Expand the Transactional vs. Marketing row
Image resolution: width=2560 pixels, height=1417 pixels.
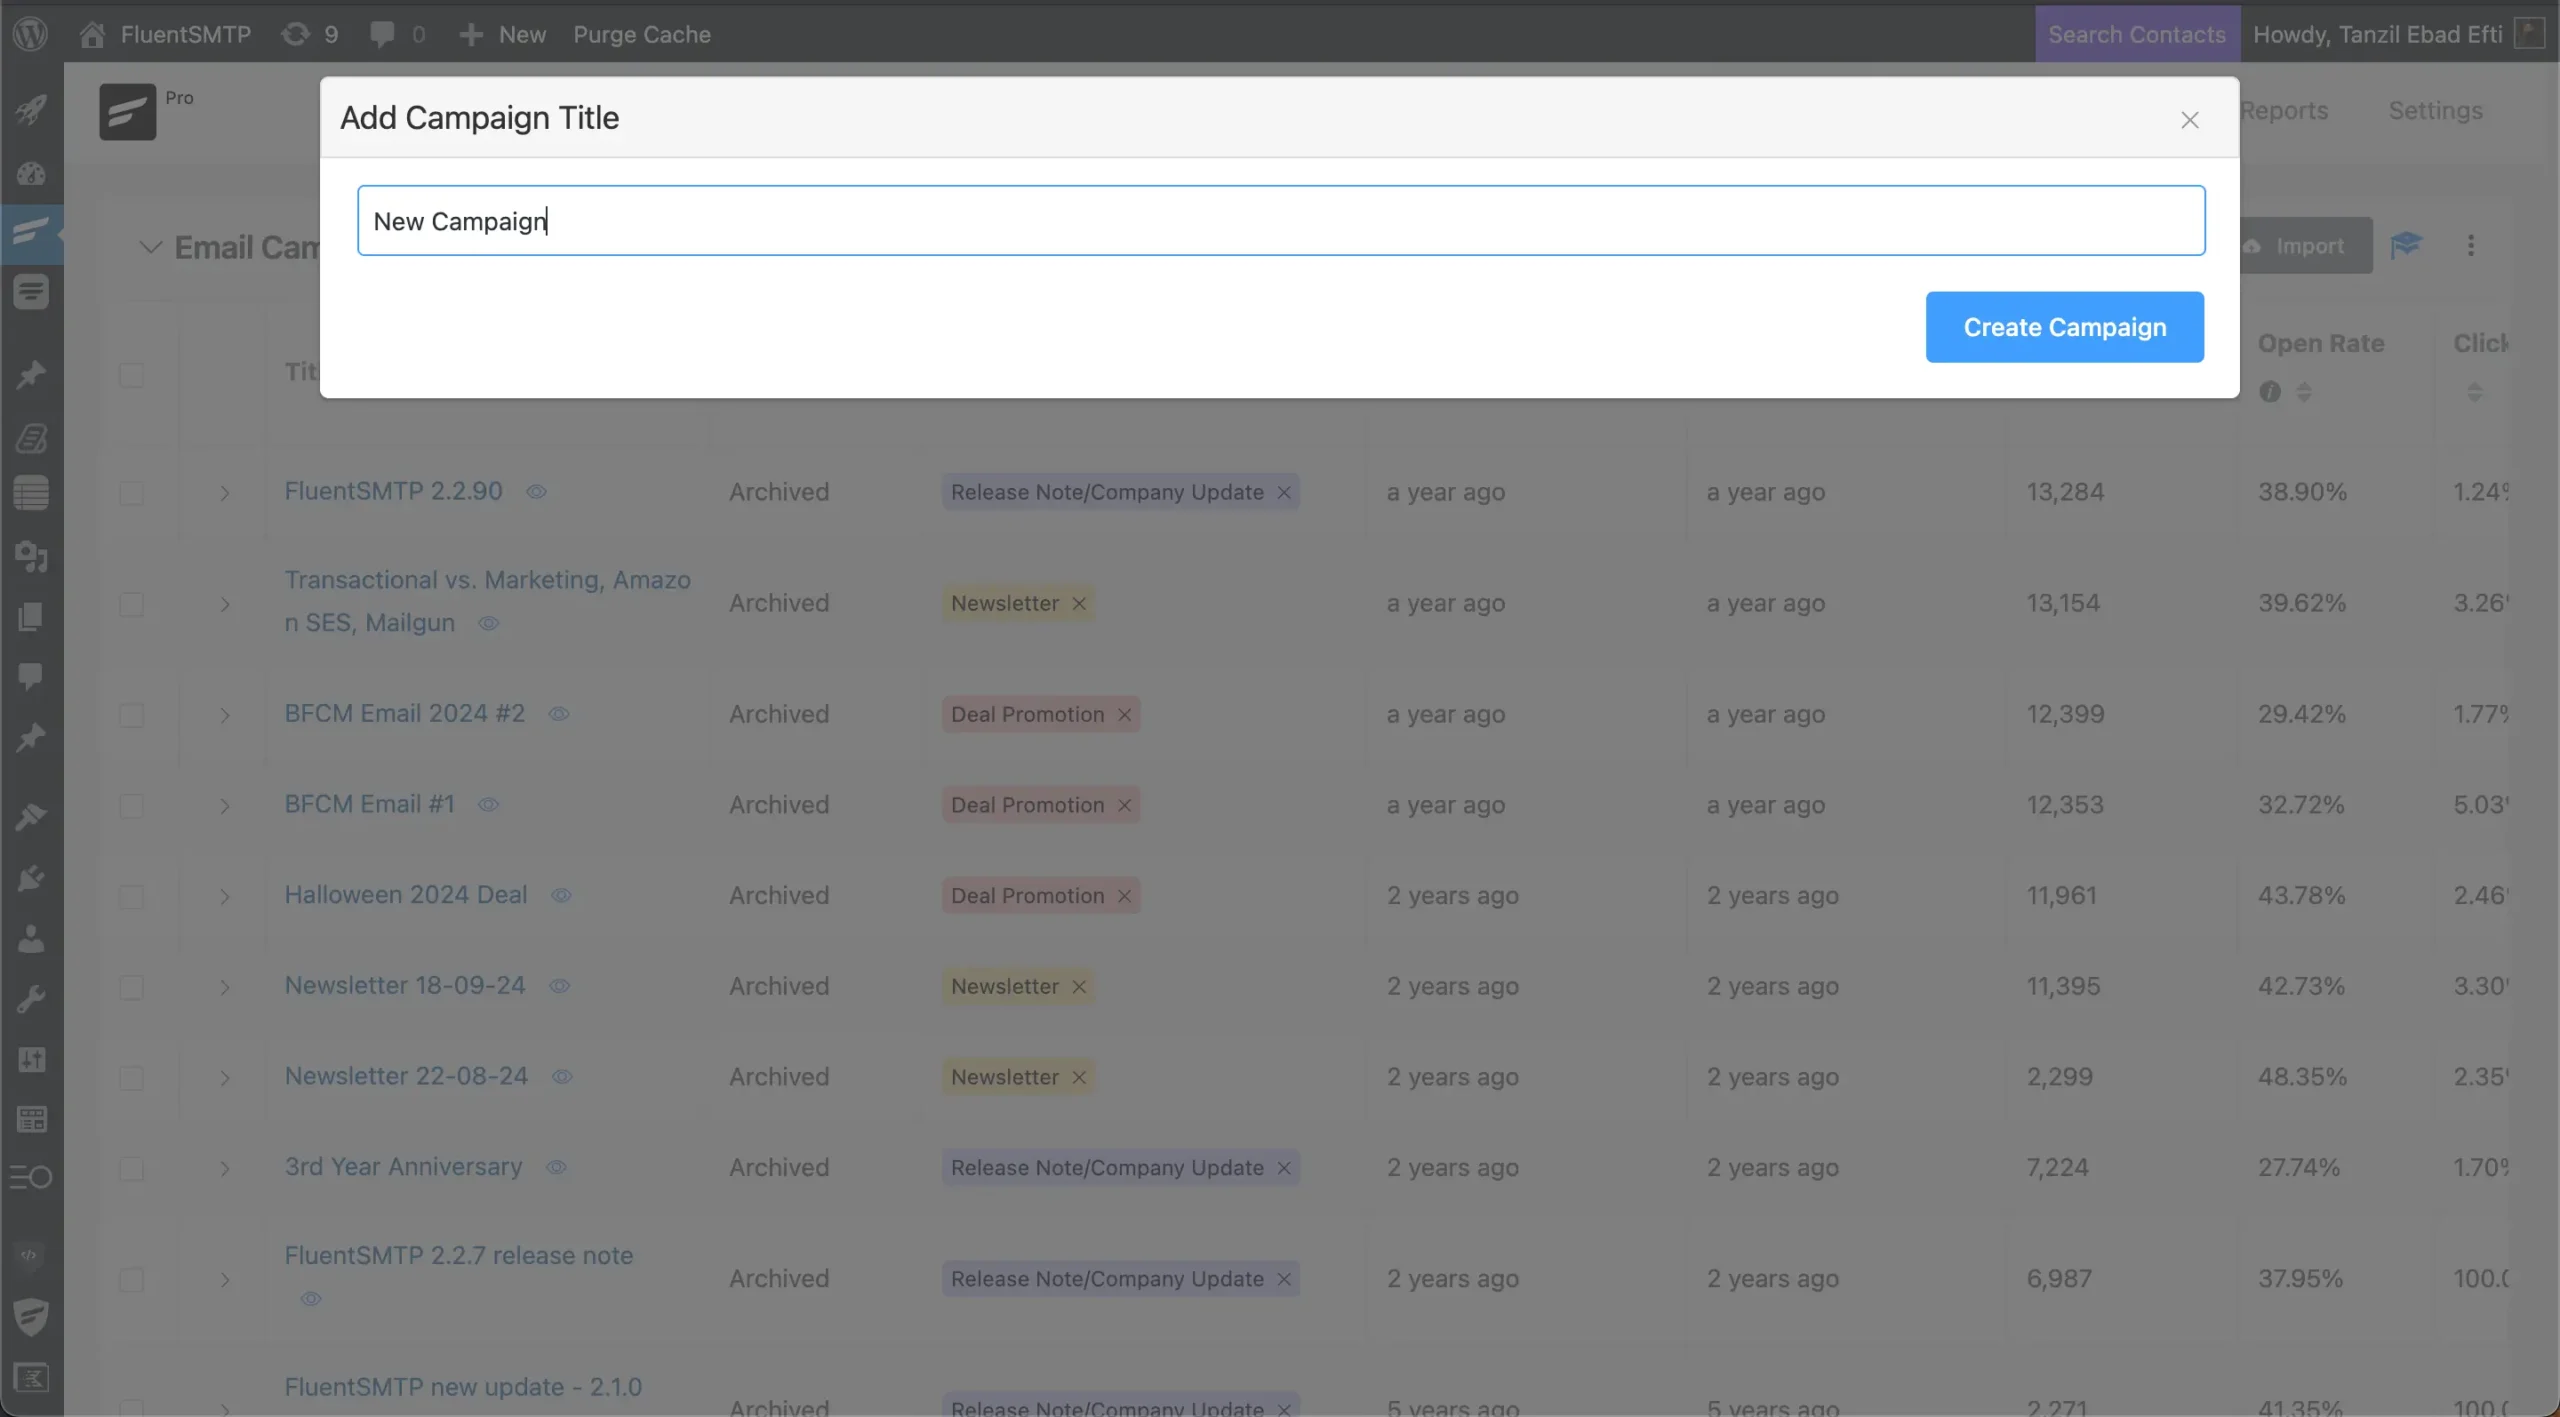click(x=225, y=604)
